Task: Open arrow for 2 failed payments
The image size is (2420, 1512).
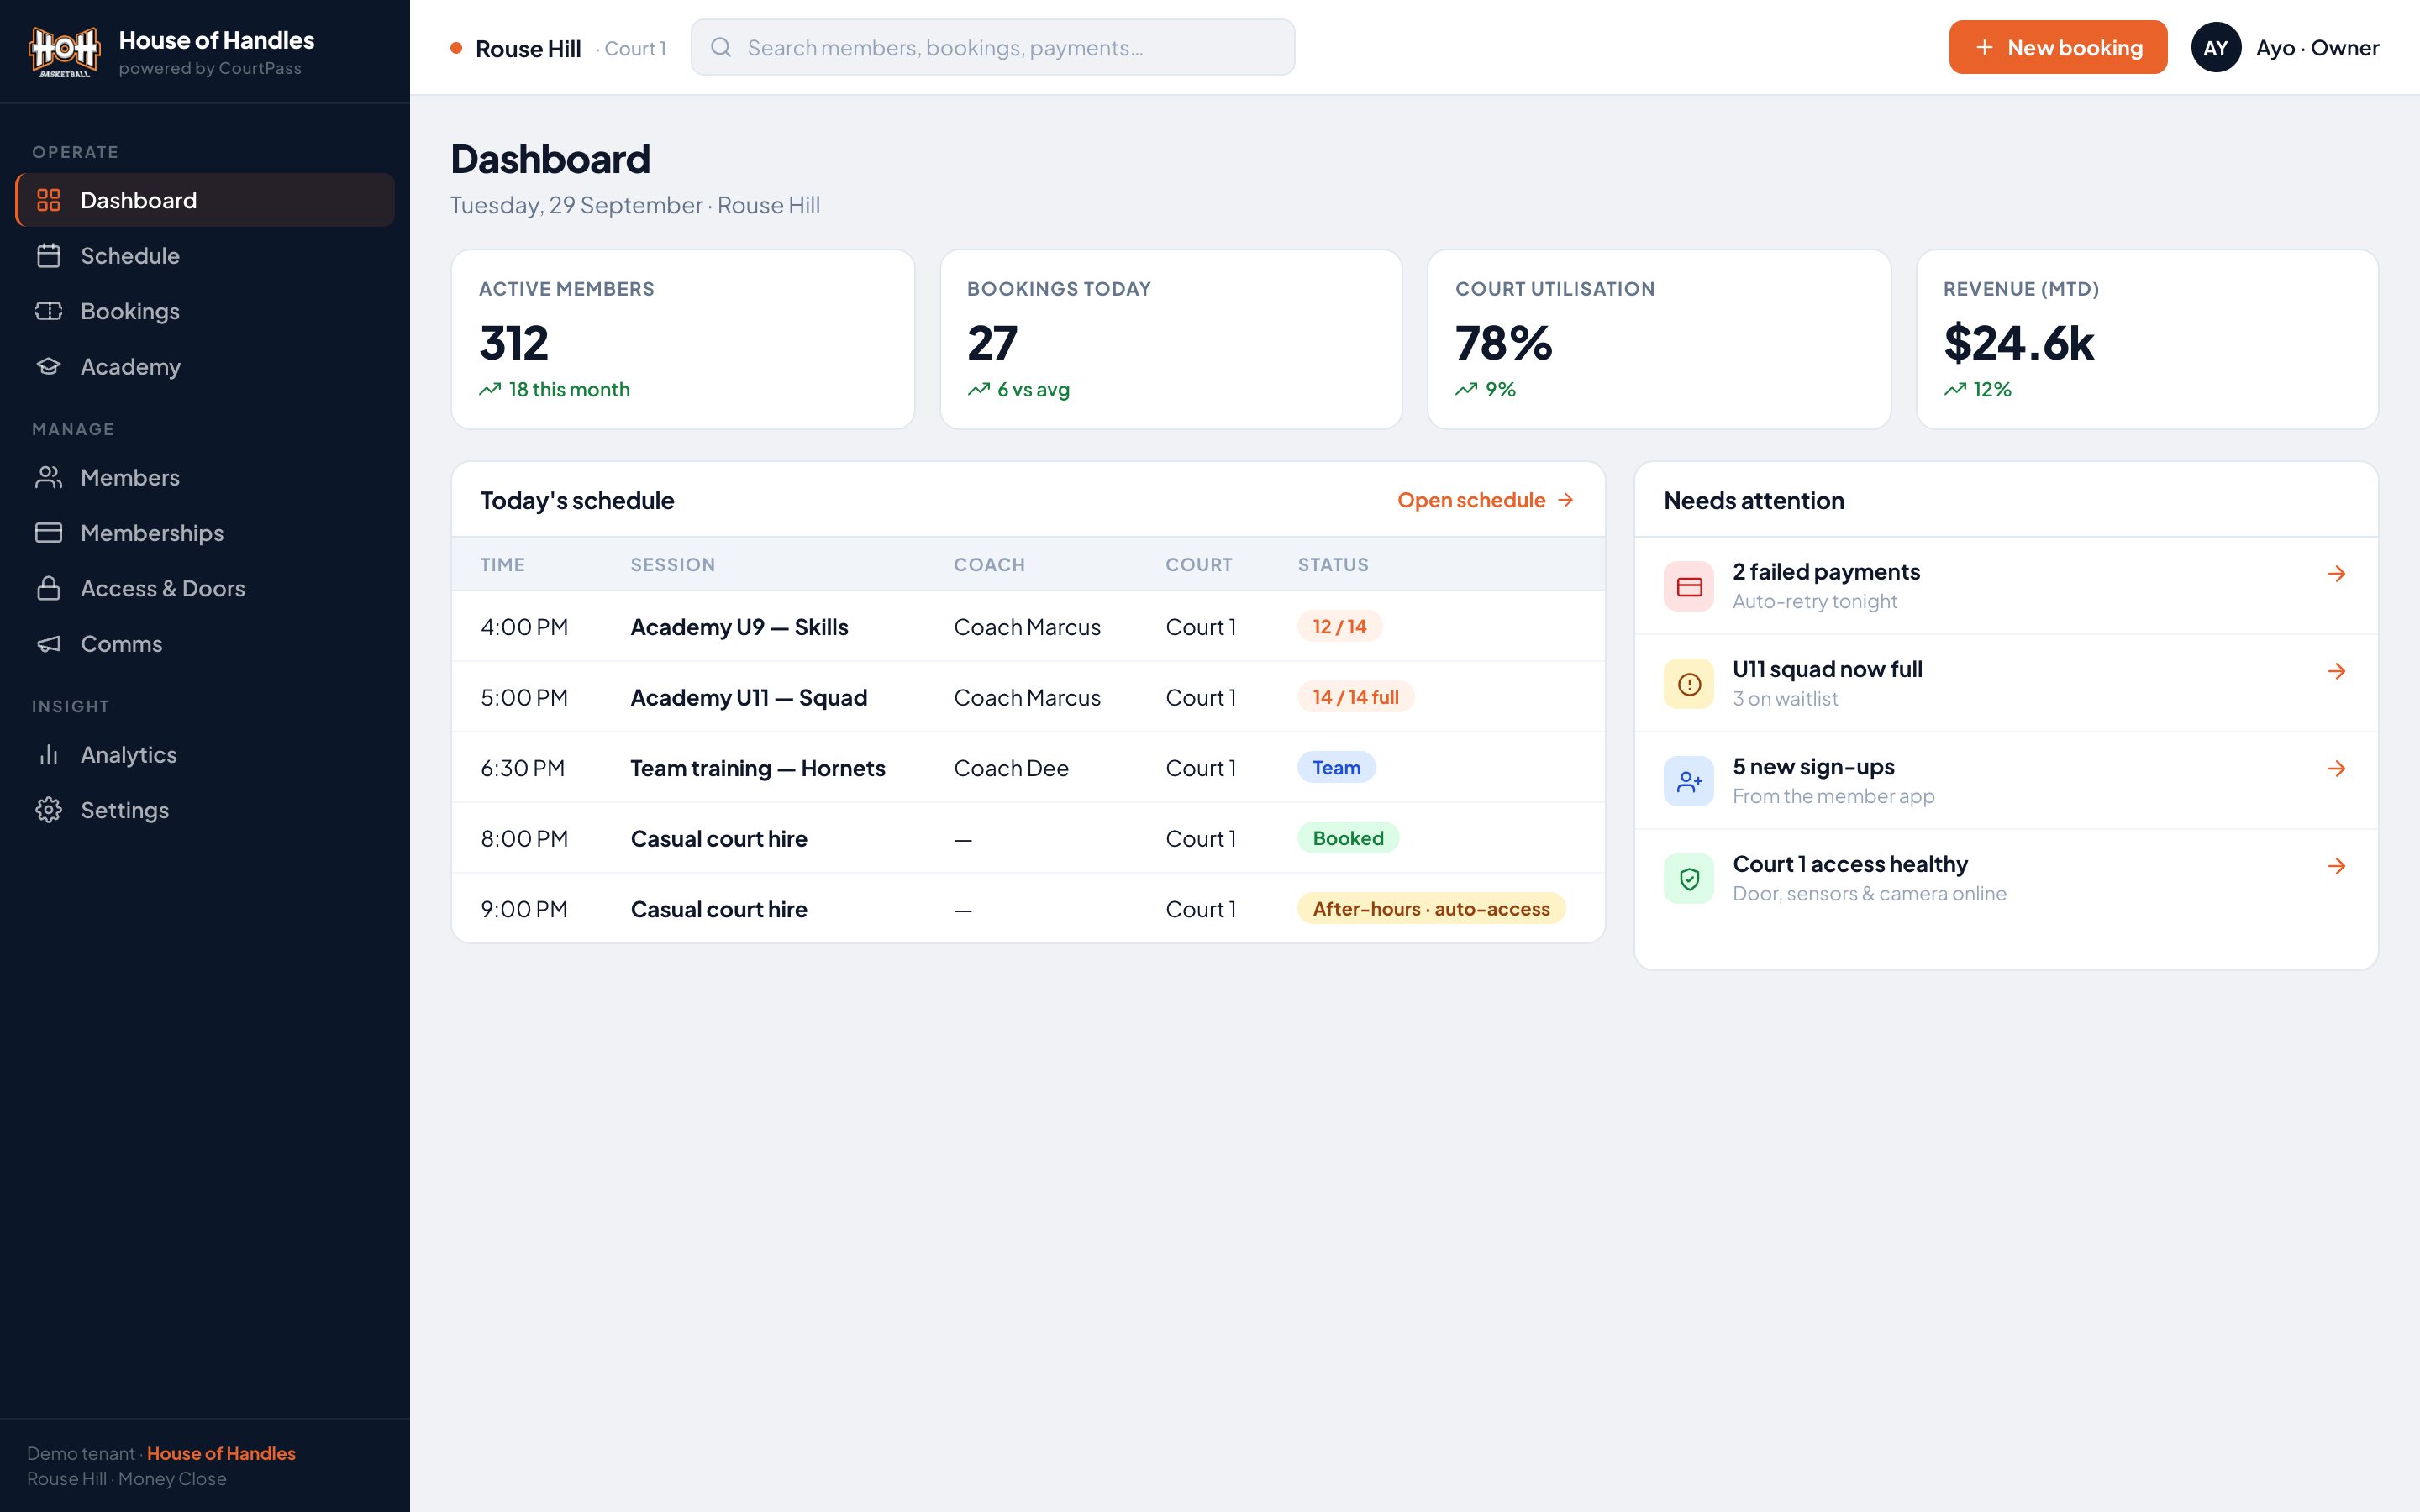Action: click(x=2336, y=573)
